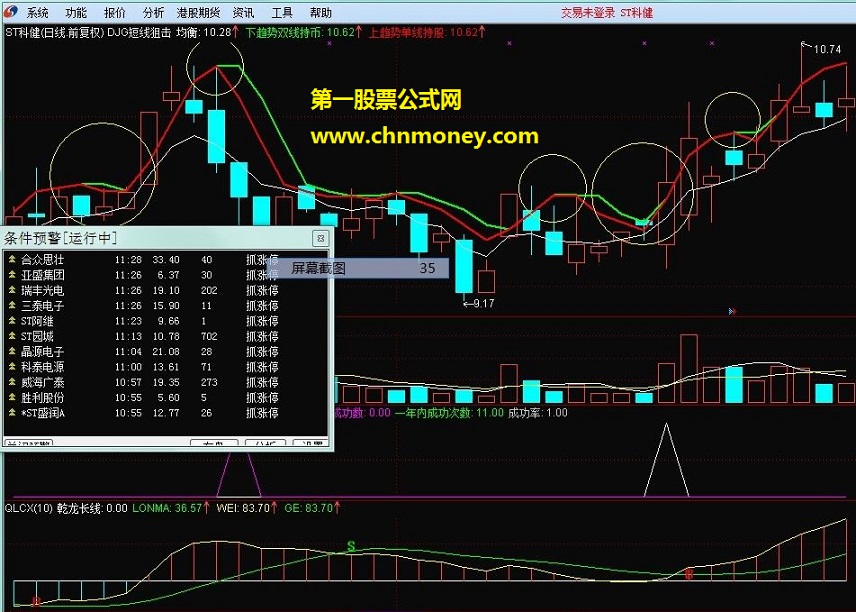Open the 分析 menu
The image size is (856, 612).
(153, 13)
